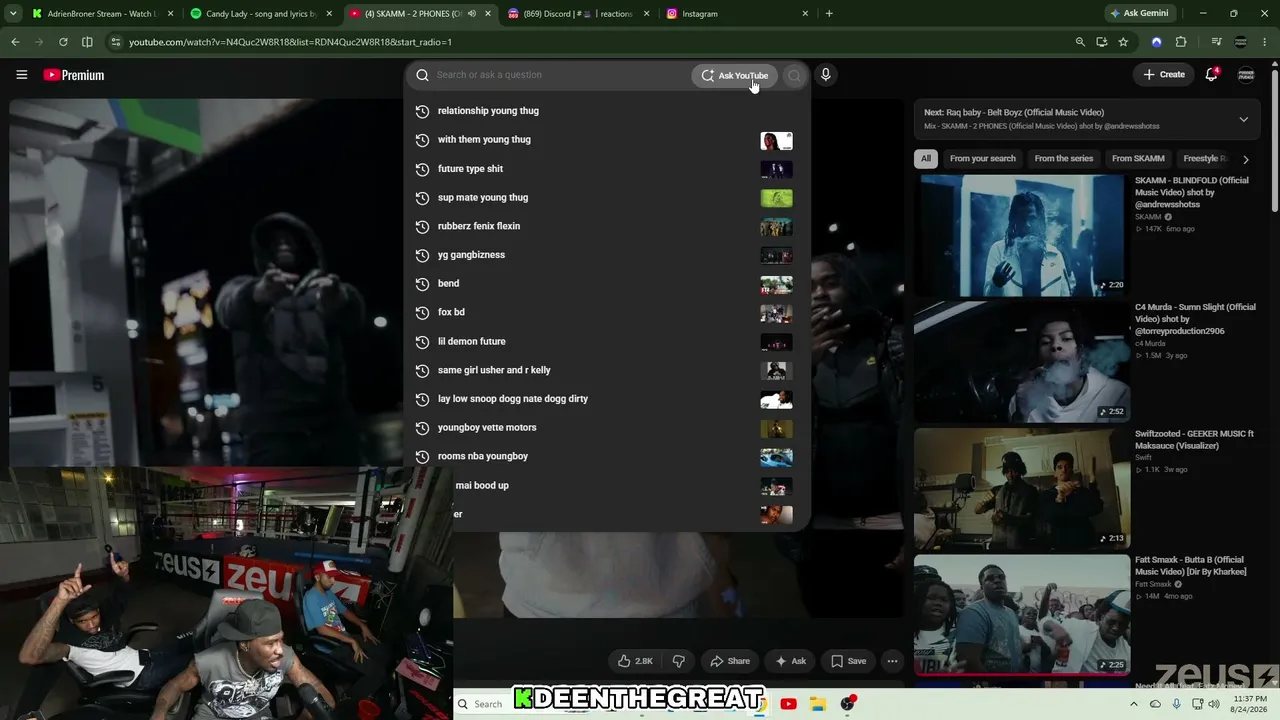Reload the page with refresh icon
Viewport: 1280px width, 720px height.
pyautogui.click(x=63, y=42)
